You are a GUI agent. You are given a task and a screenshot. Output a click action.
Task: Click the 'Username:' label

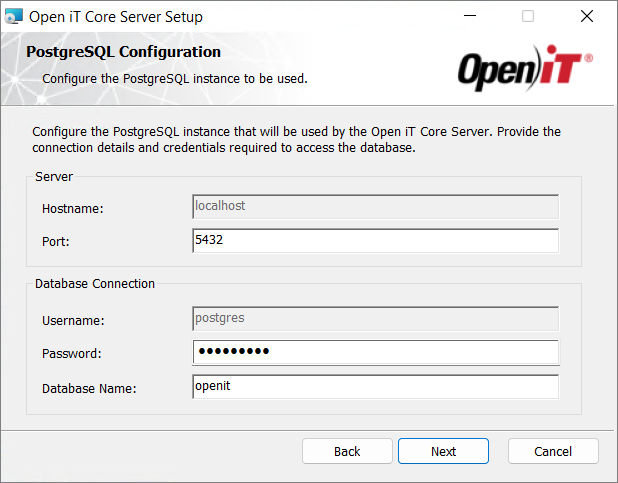tap(73, 321)
